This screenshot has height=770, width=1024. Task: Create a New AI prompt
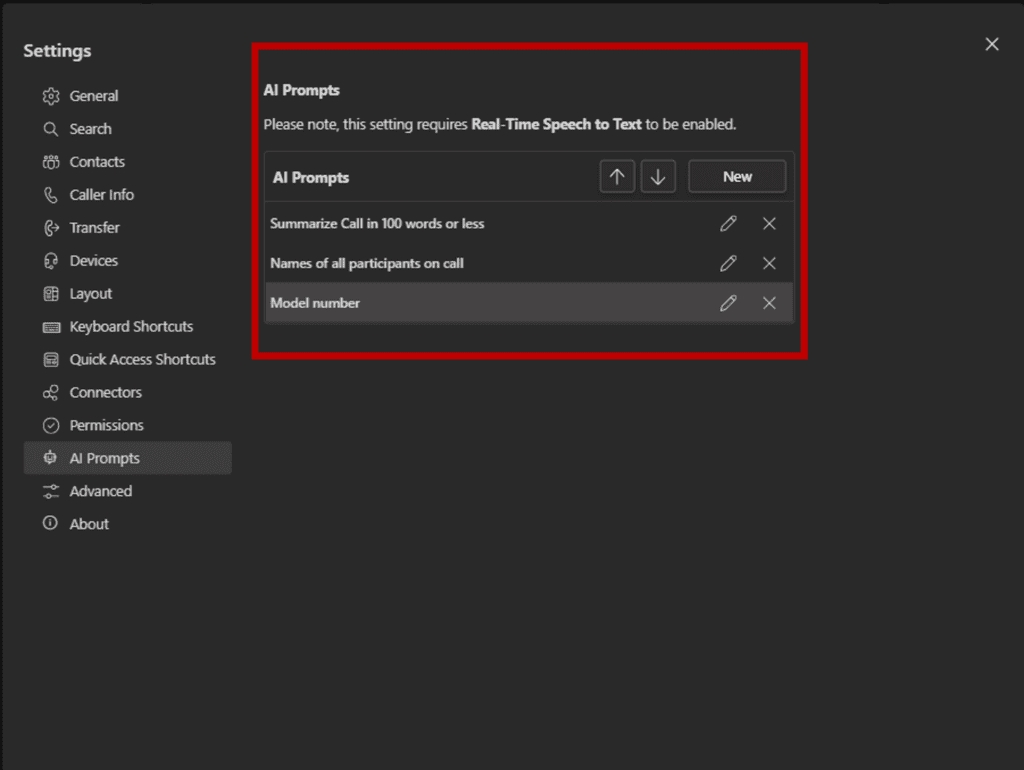(x=737, y=177)
